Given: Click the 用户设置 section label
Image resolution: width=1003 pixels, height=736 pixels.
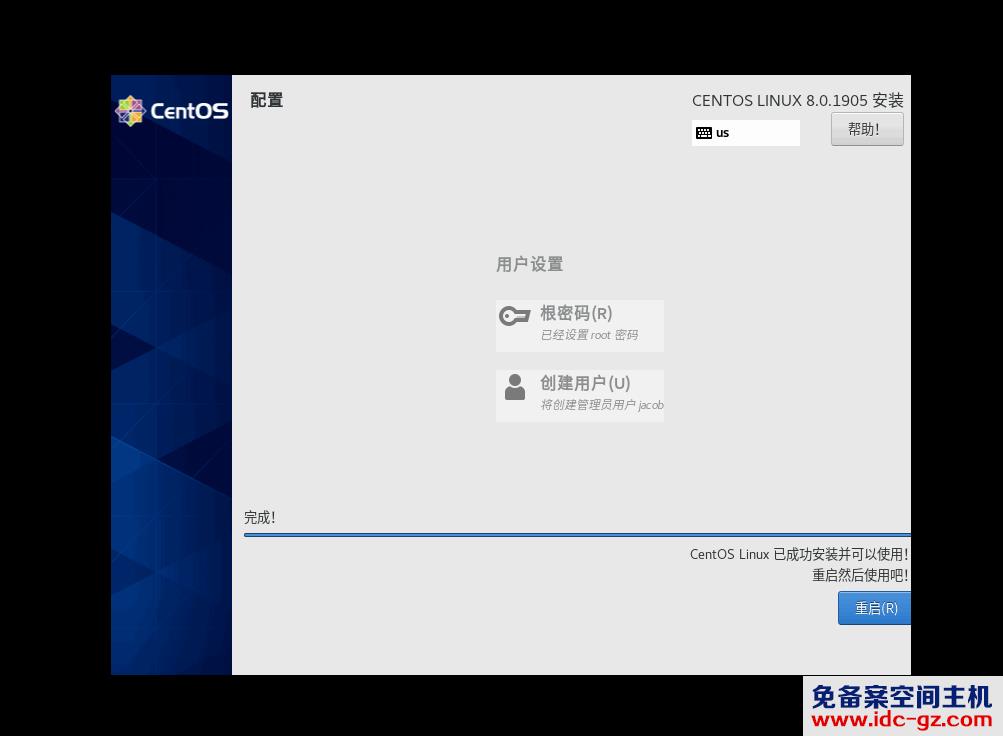Looking at the screenshot, I should pos(530,264).
